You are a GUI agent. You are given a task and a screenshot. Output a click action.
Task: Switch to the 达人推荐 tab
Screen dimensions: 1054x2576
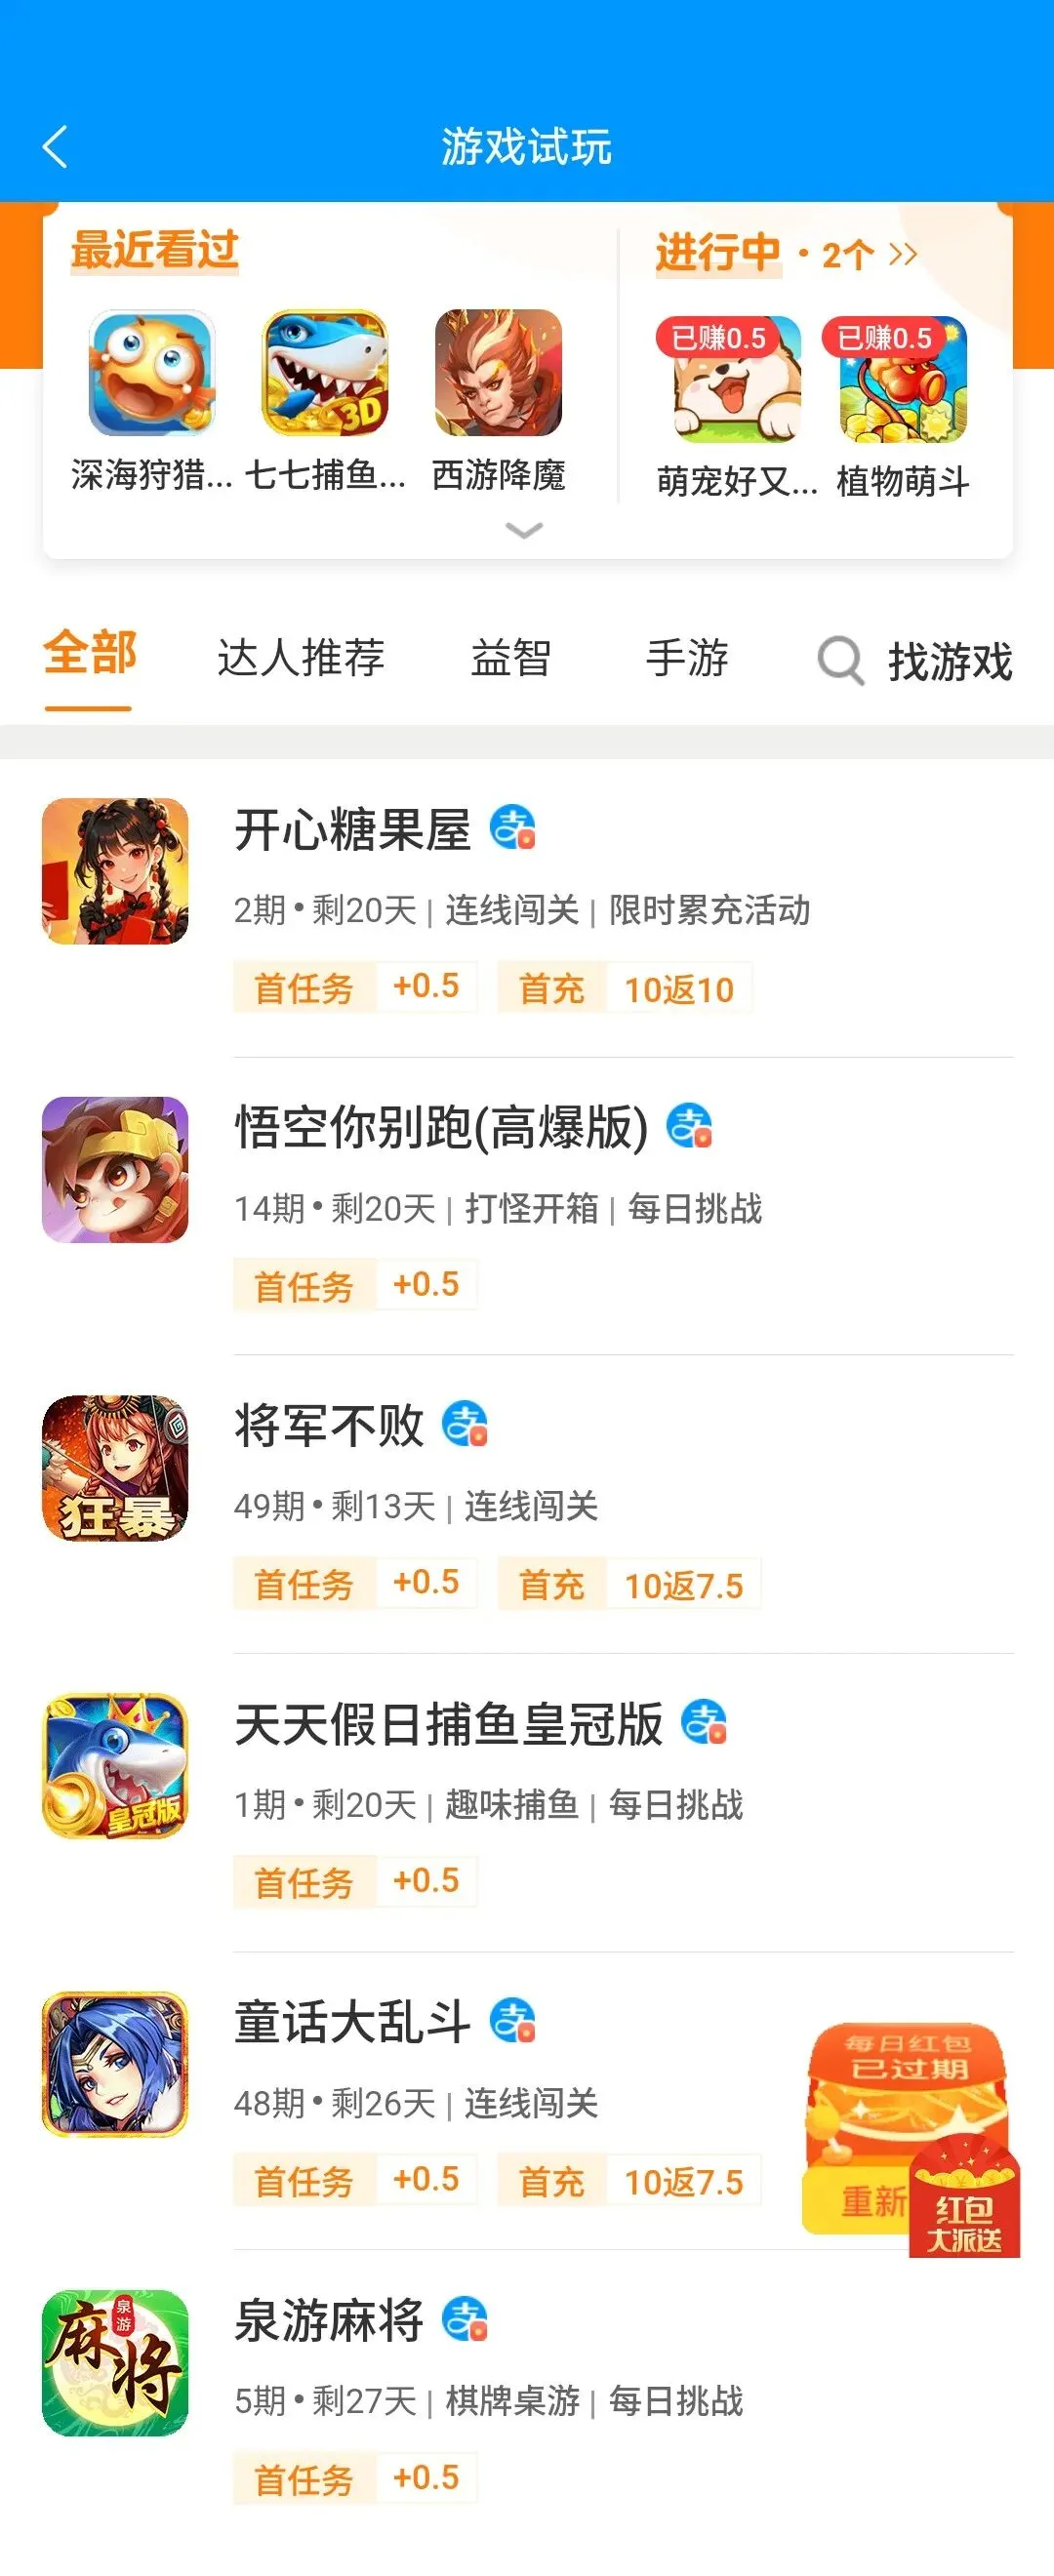coord(301,658)
